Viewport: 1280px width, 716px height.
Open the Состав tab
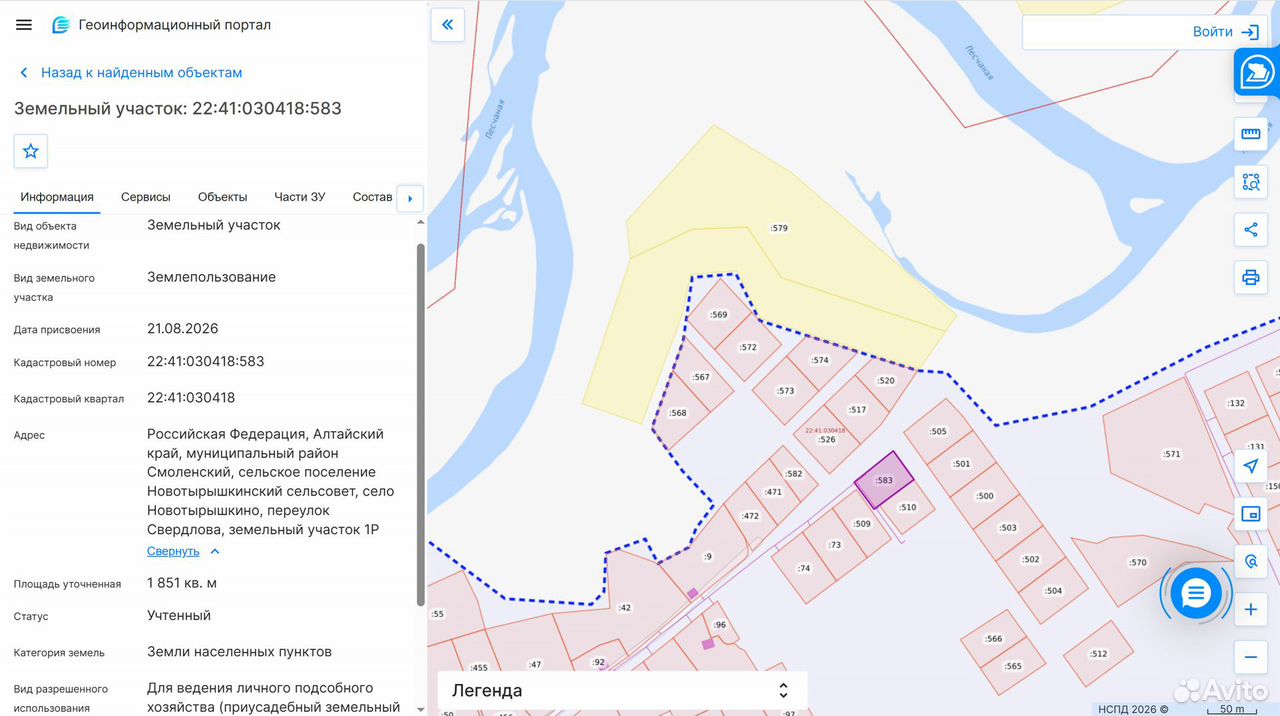(x=373, y=197)
